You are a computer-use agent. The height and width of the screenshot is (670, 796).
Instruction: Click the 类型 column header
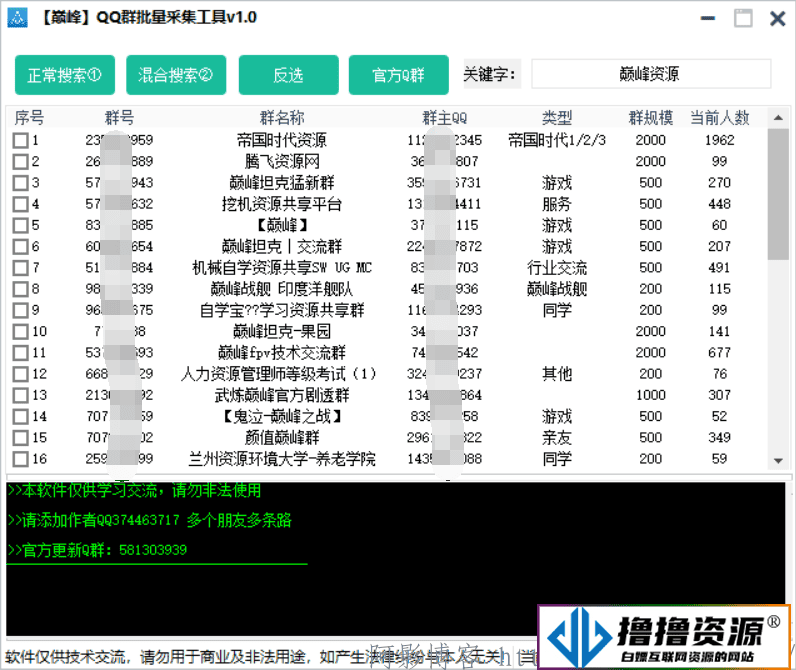coord(557,118)
